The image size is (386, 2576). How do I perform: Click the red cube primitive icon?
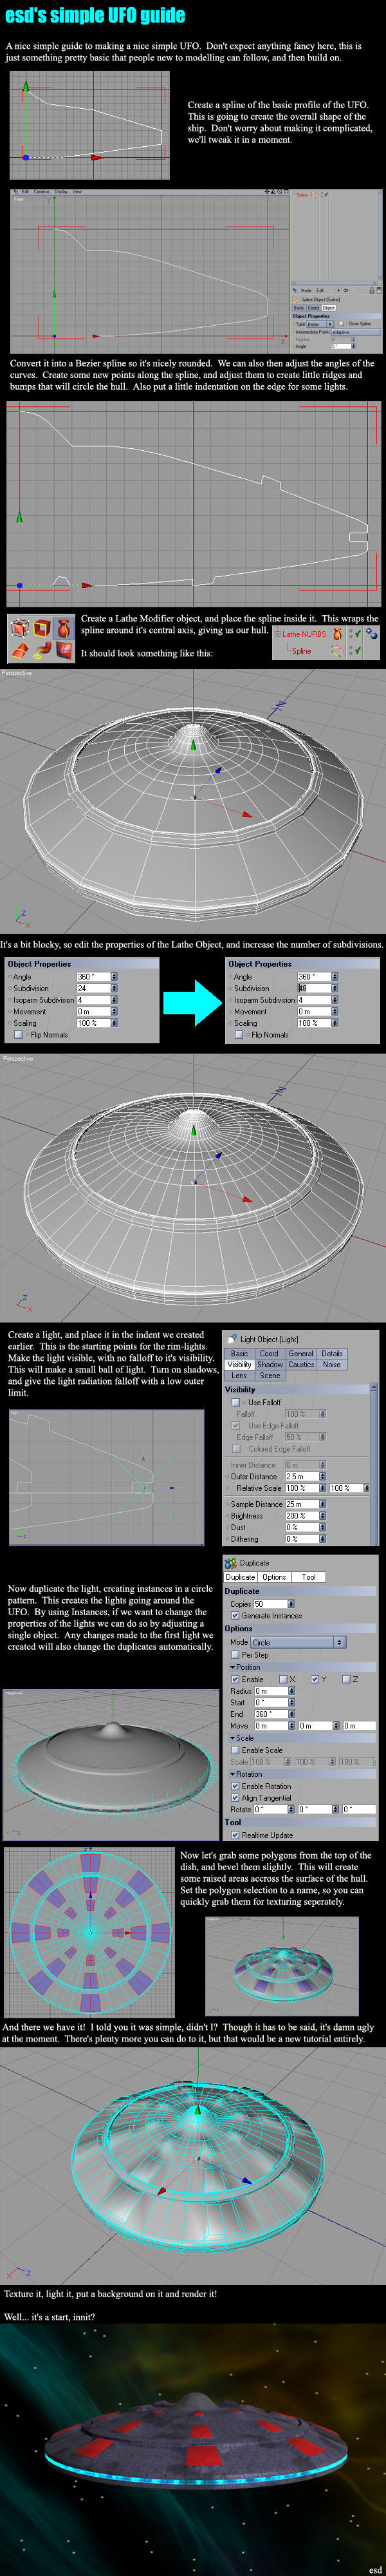pos(19,629)
